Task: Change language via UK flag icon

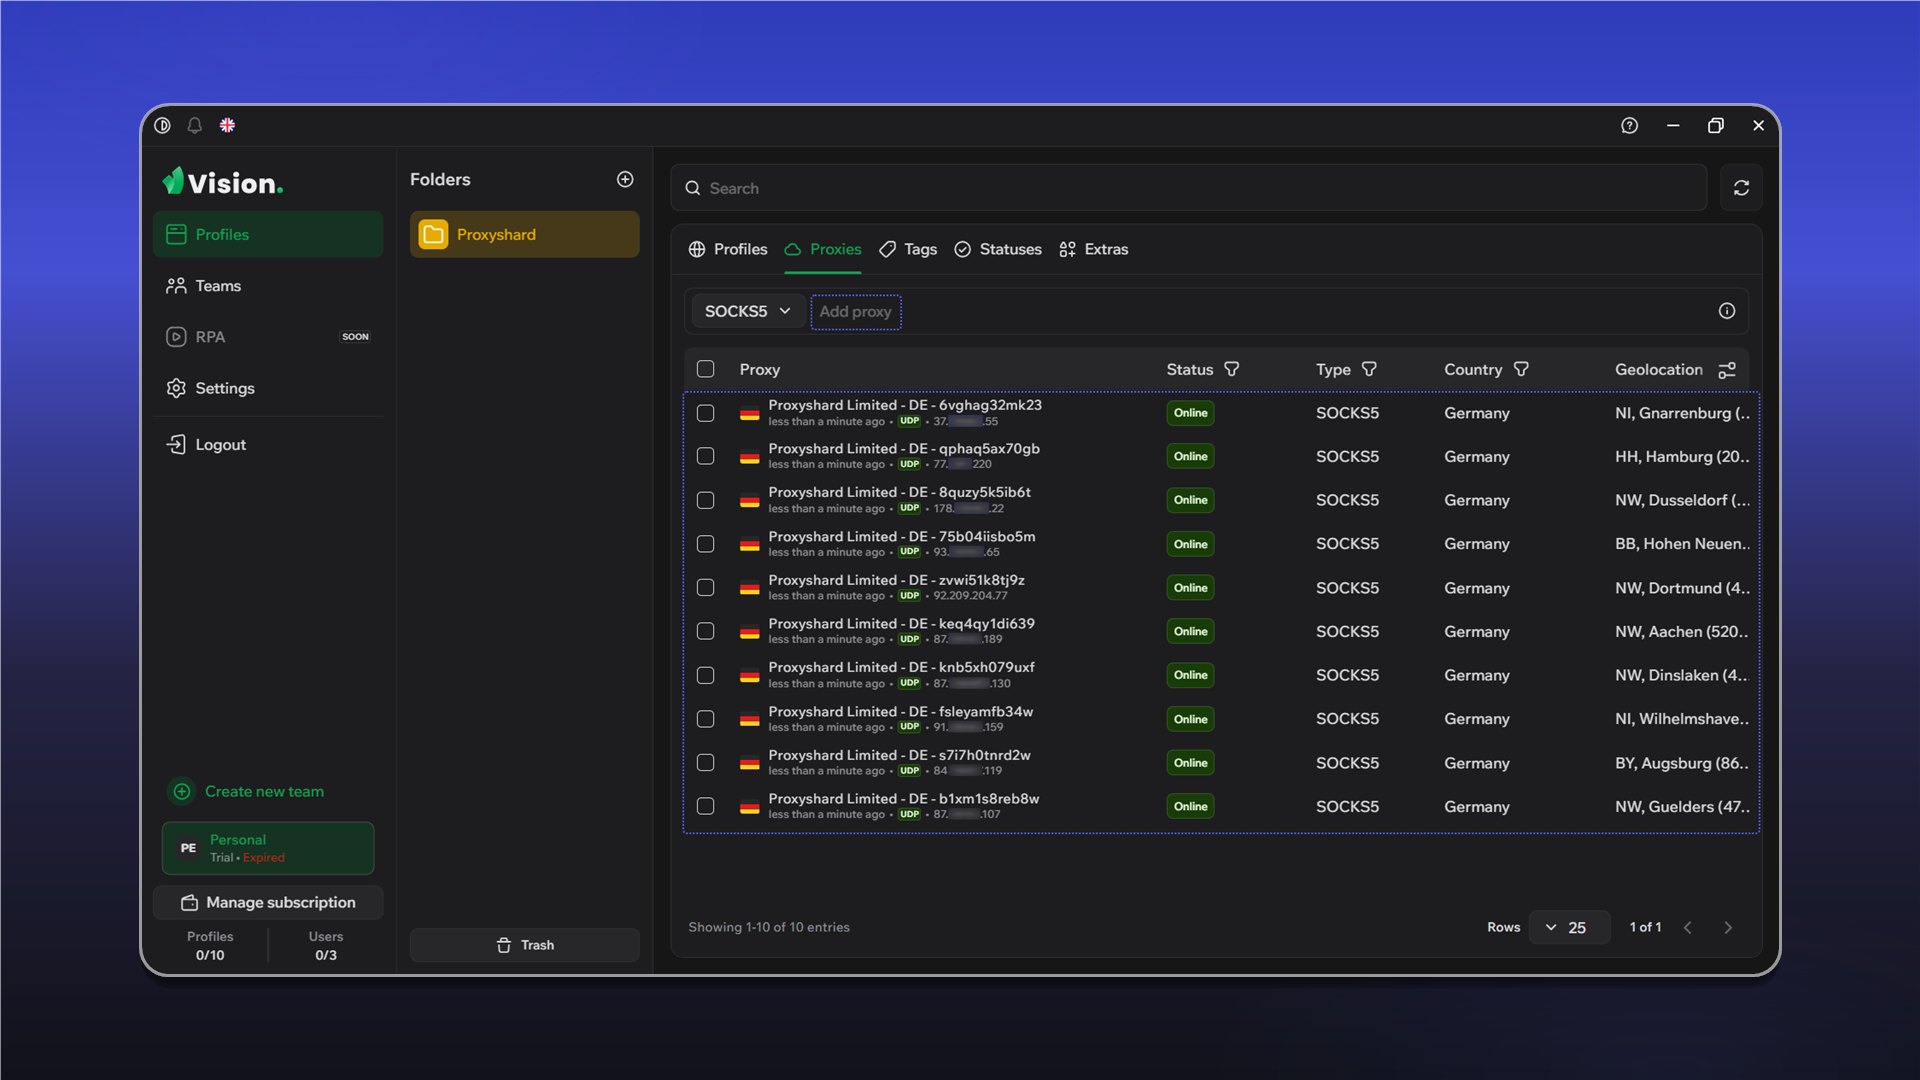Action: (227, 125)
